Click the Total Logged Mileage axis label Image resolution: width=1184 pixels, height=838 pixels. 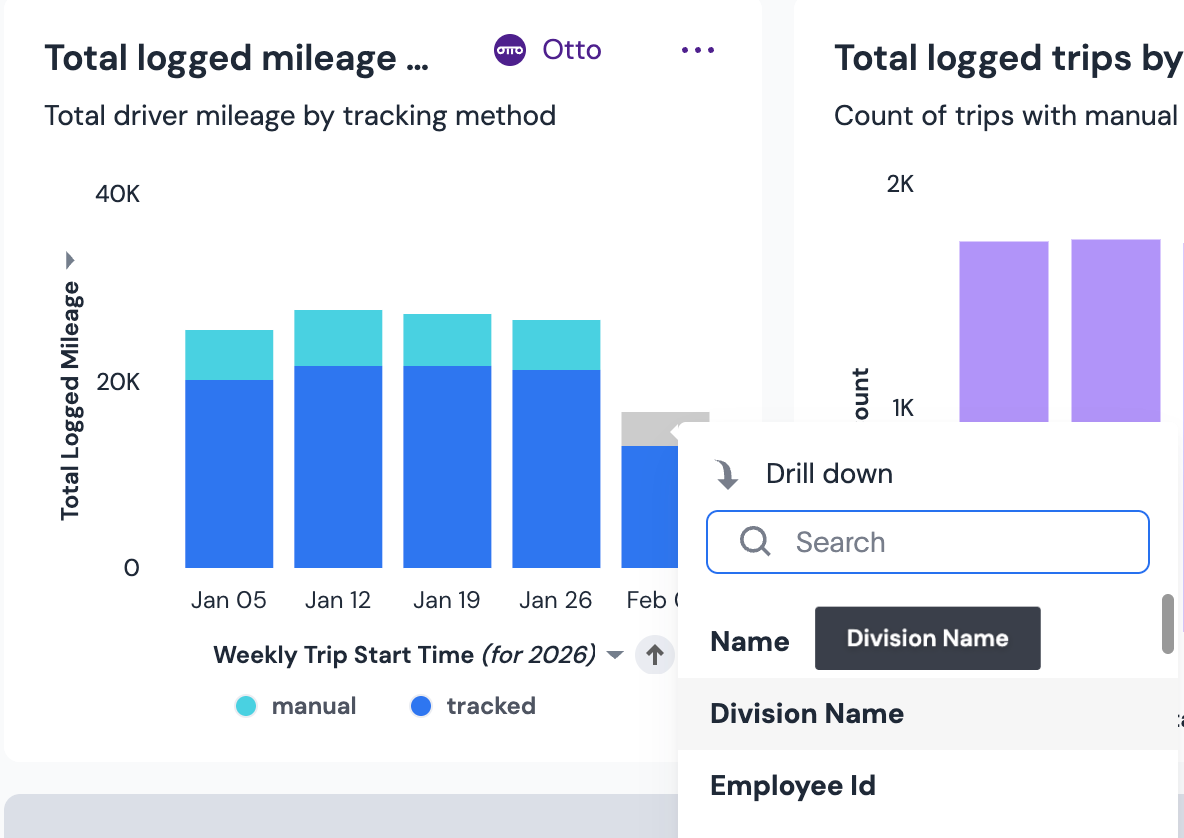pyautogui.click(x=69, y=401)
